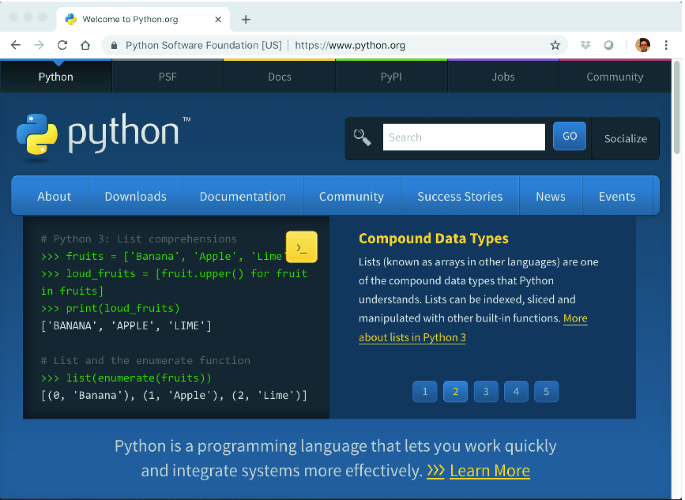Expand the Socialize menu
The width and height of the screenshot is (685, 500).
[625, 138]
